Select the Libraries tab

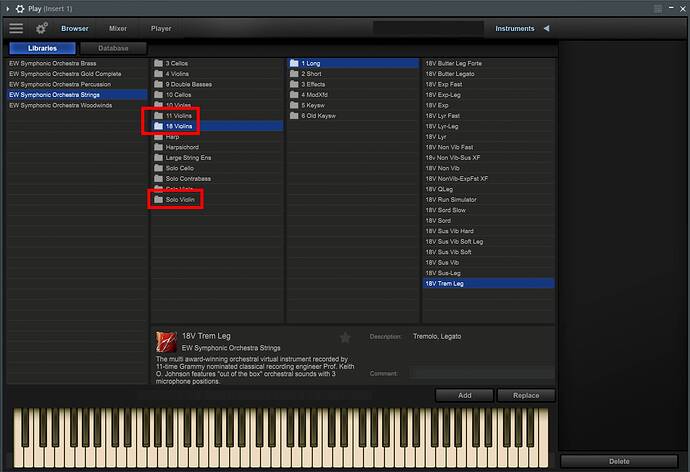[x=42, y=48]
